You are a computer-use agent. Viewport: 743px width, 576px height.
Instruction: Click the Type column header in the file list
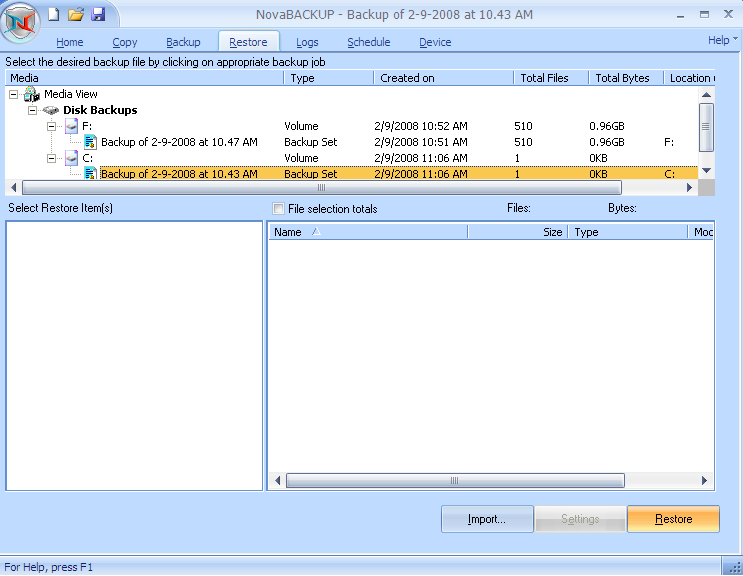pyautogui.click(x=628, y=232)
